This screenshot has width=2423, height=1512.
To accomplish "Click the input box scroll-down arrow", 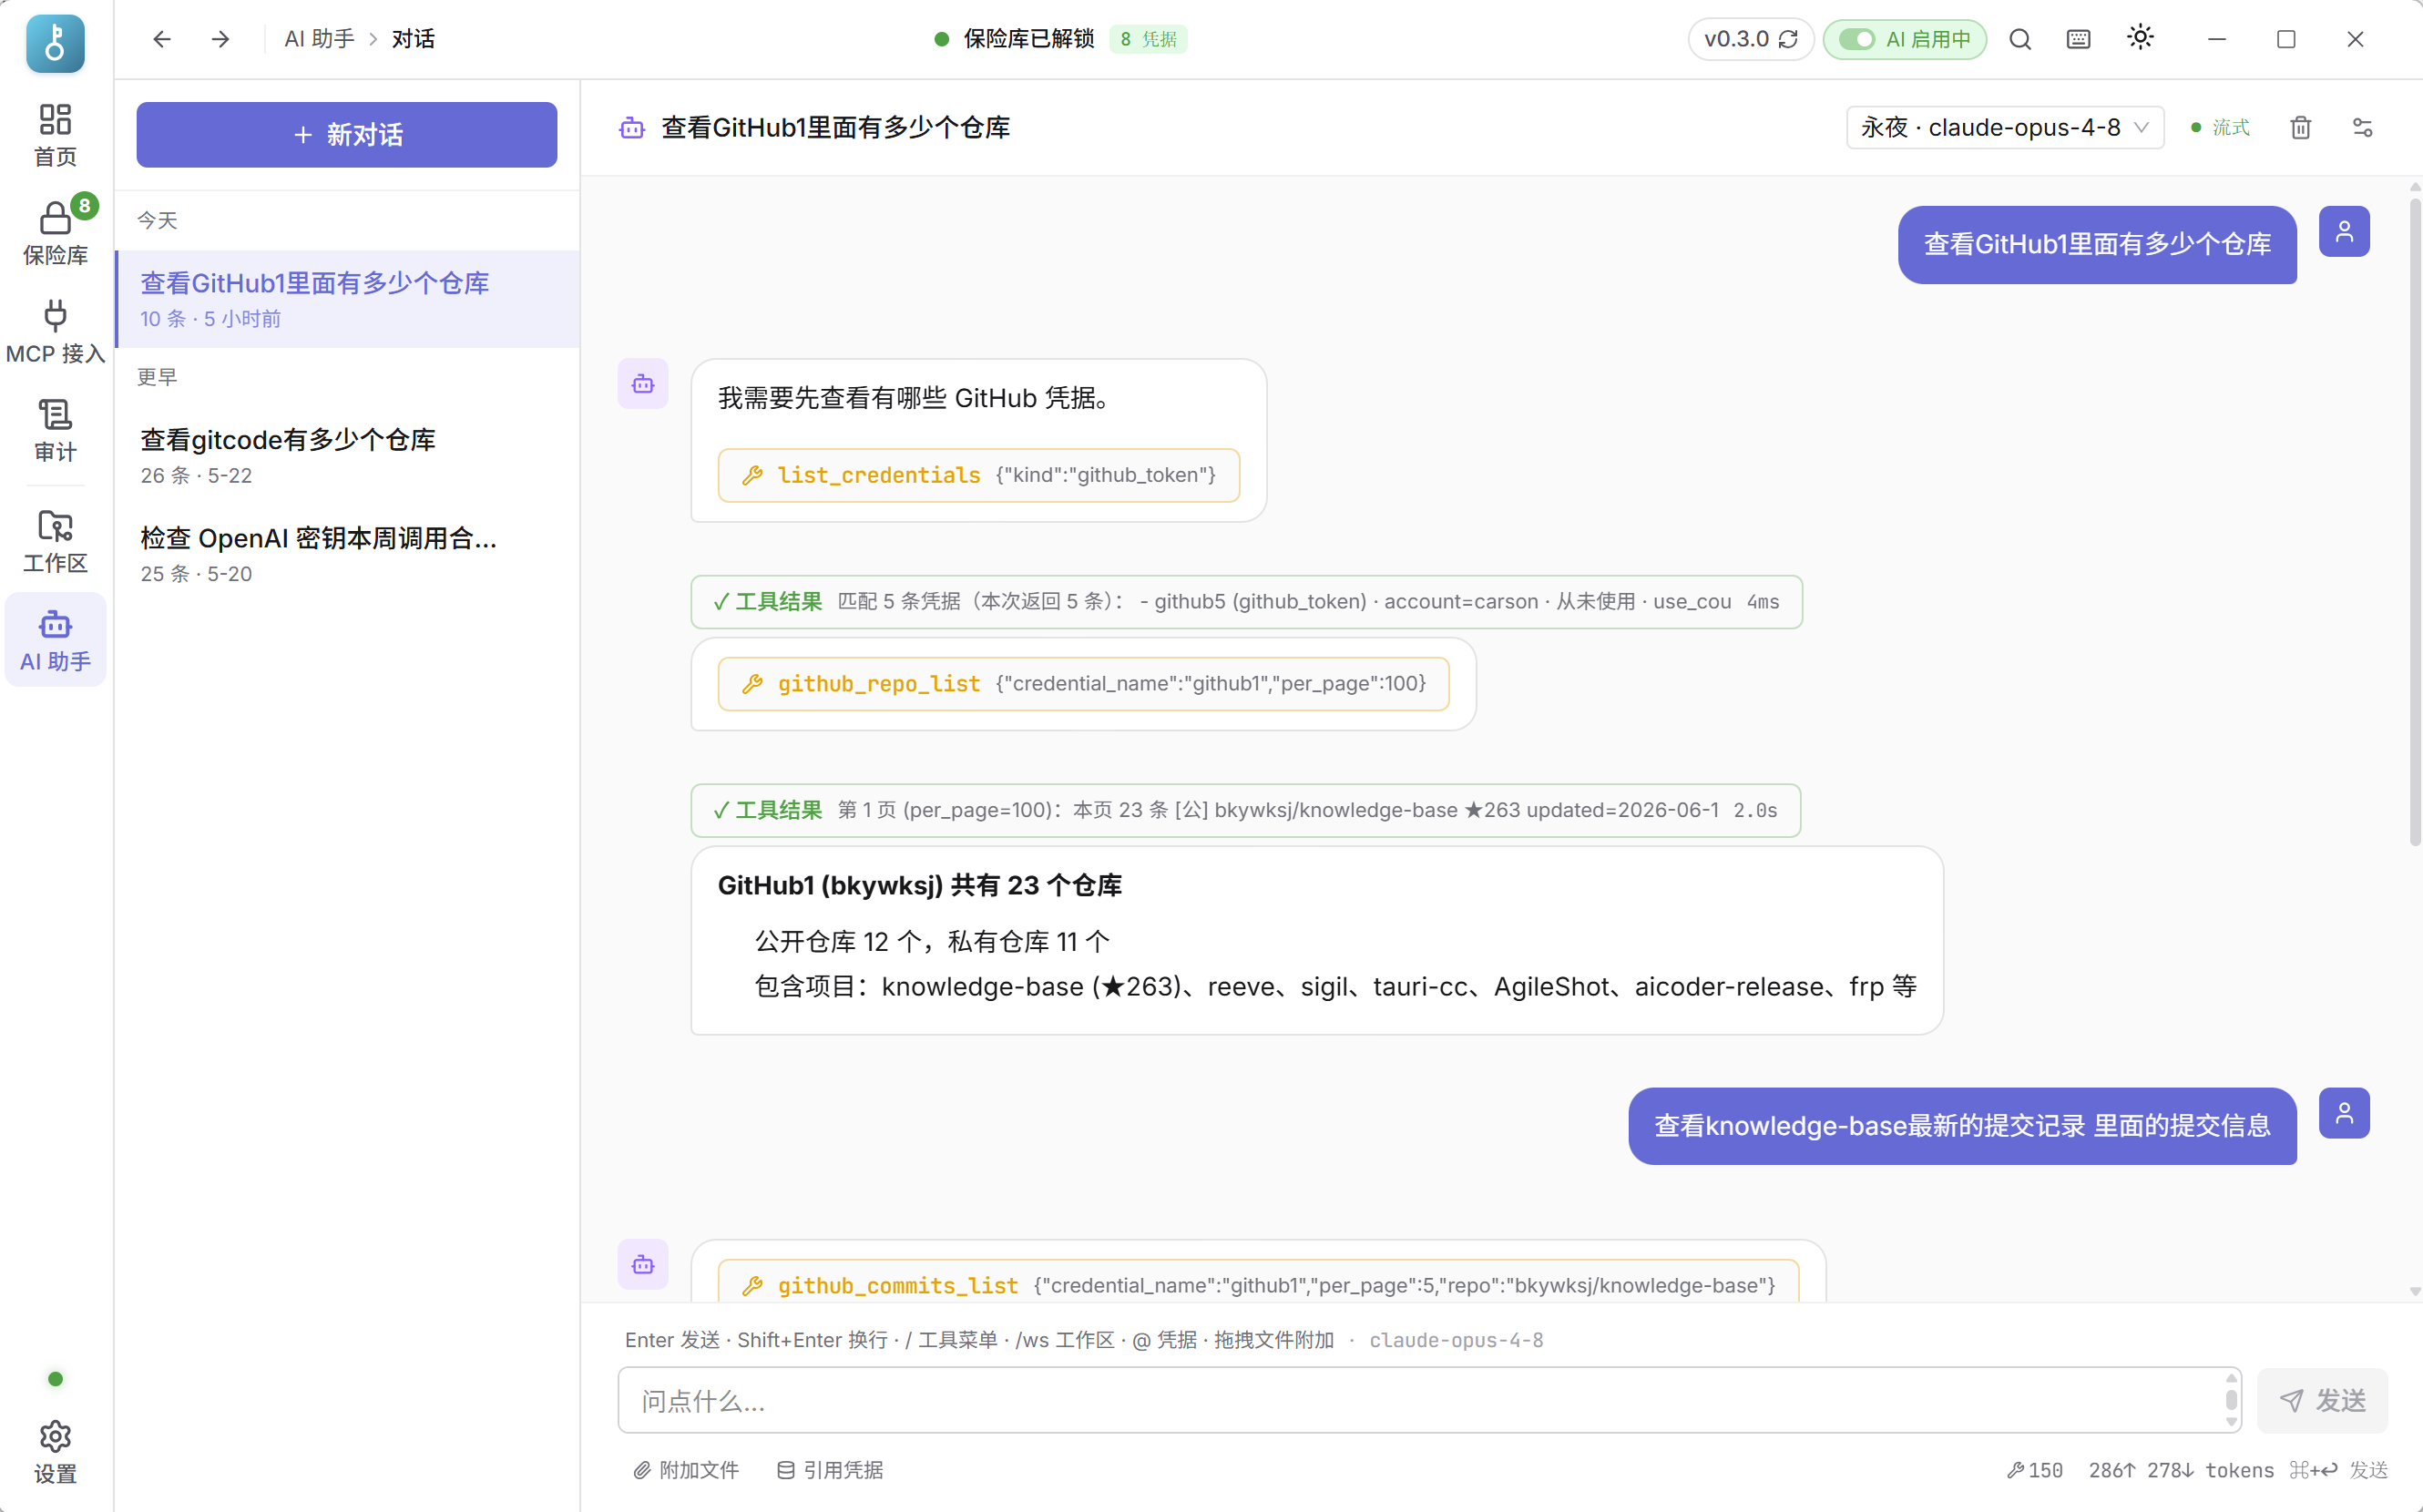I will (2231, 1421).
